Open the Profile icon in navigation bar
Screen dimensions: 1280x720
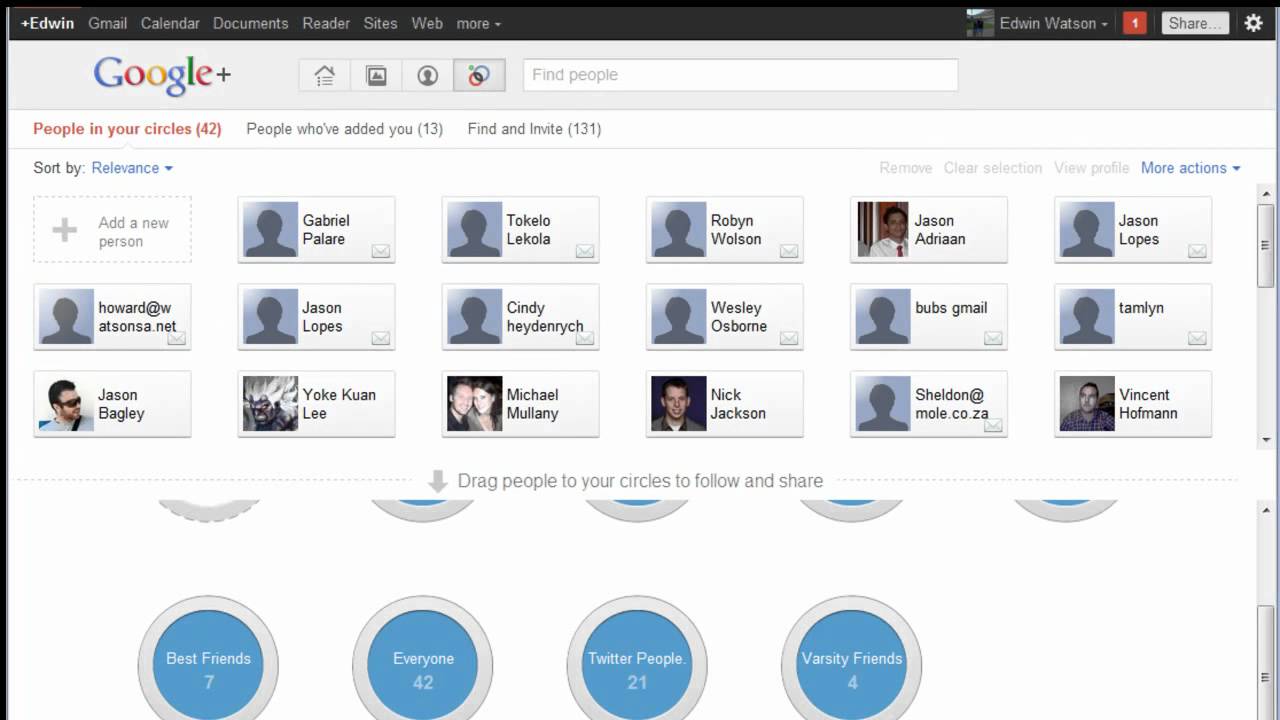(428, 75)
